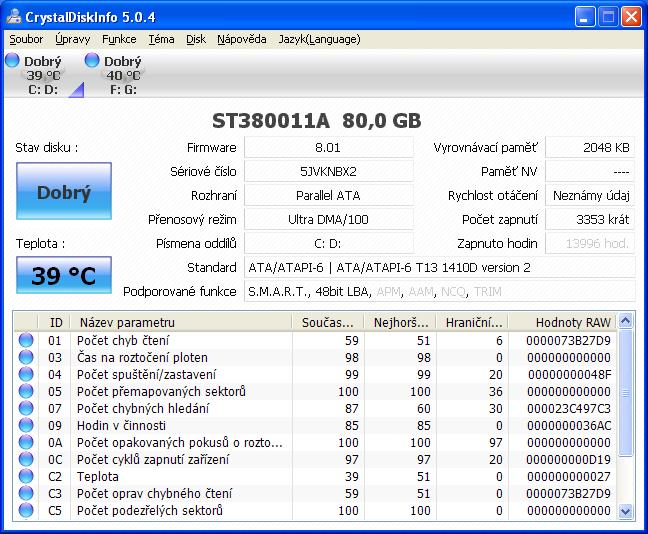Viewport: 648px width, 534px height.
Task: Click RAW value 0000000036AC
Action: 569,425
